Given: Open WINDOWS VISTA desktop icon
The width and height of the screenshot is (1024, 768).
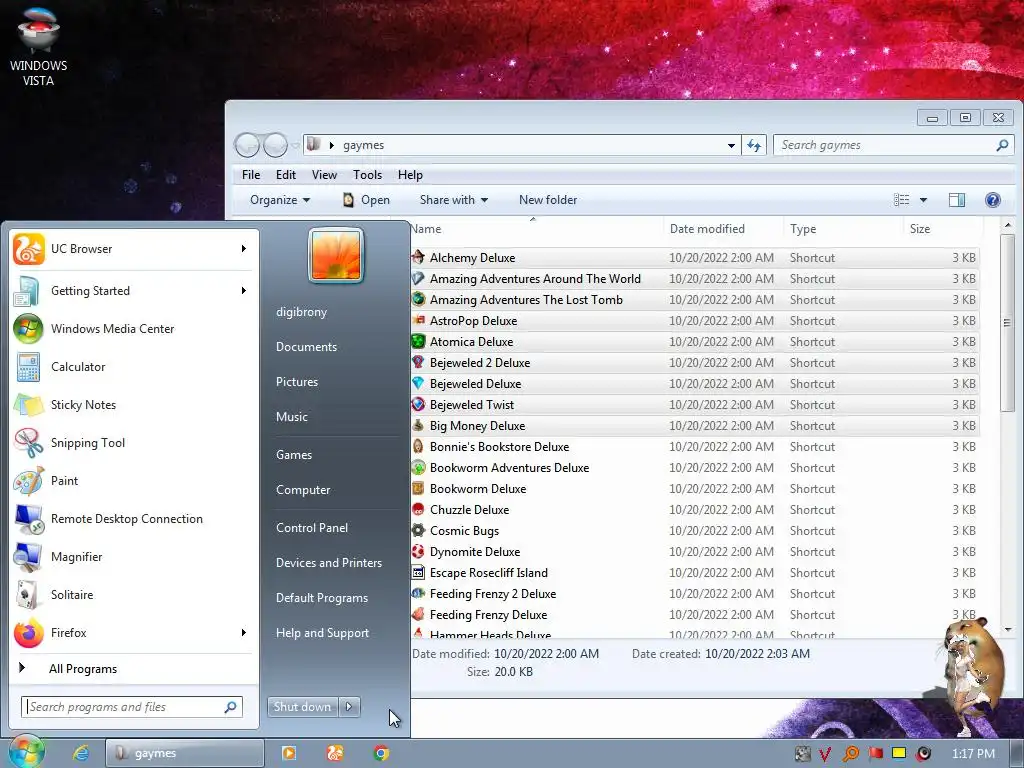Looking at the screenshot, I should click(x=39, y=46).
